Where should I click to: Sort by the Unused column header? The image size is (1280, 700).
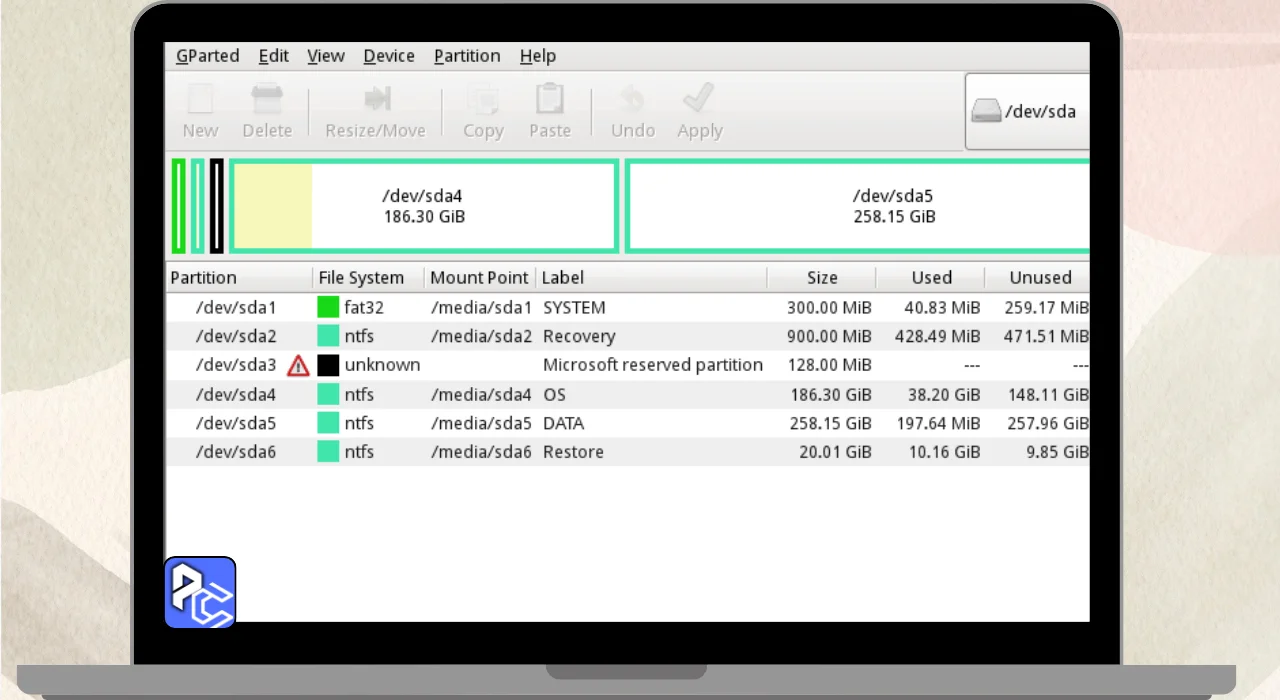[1038, 278]
